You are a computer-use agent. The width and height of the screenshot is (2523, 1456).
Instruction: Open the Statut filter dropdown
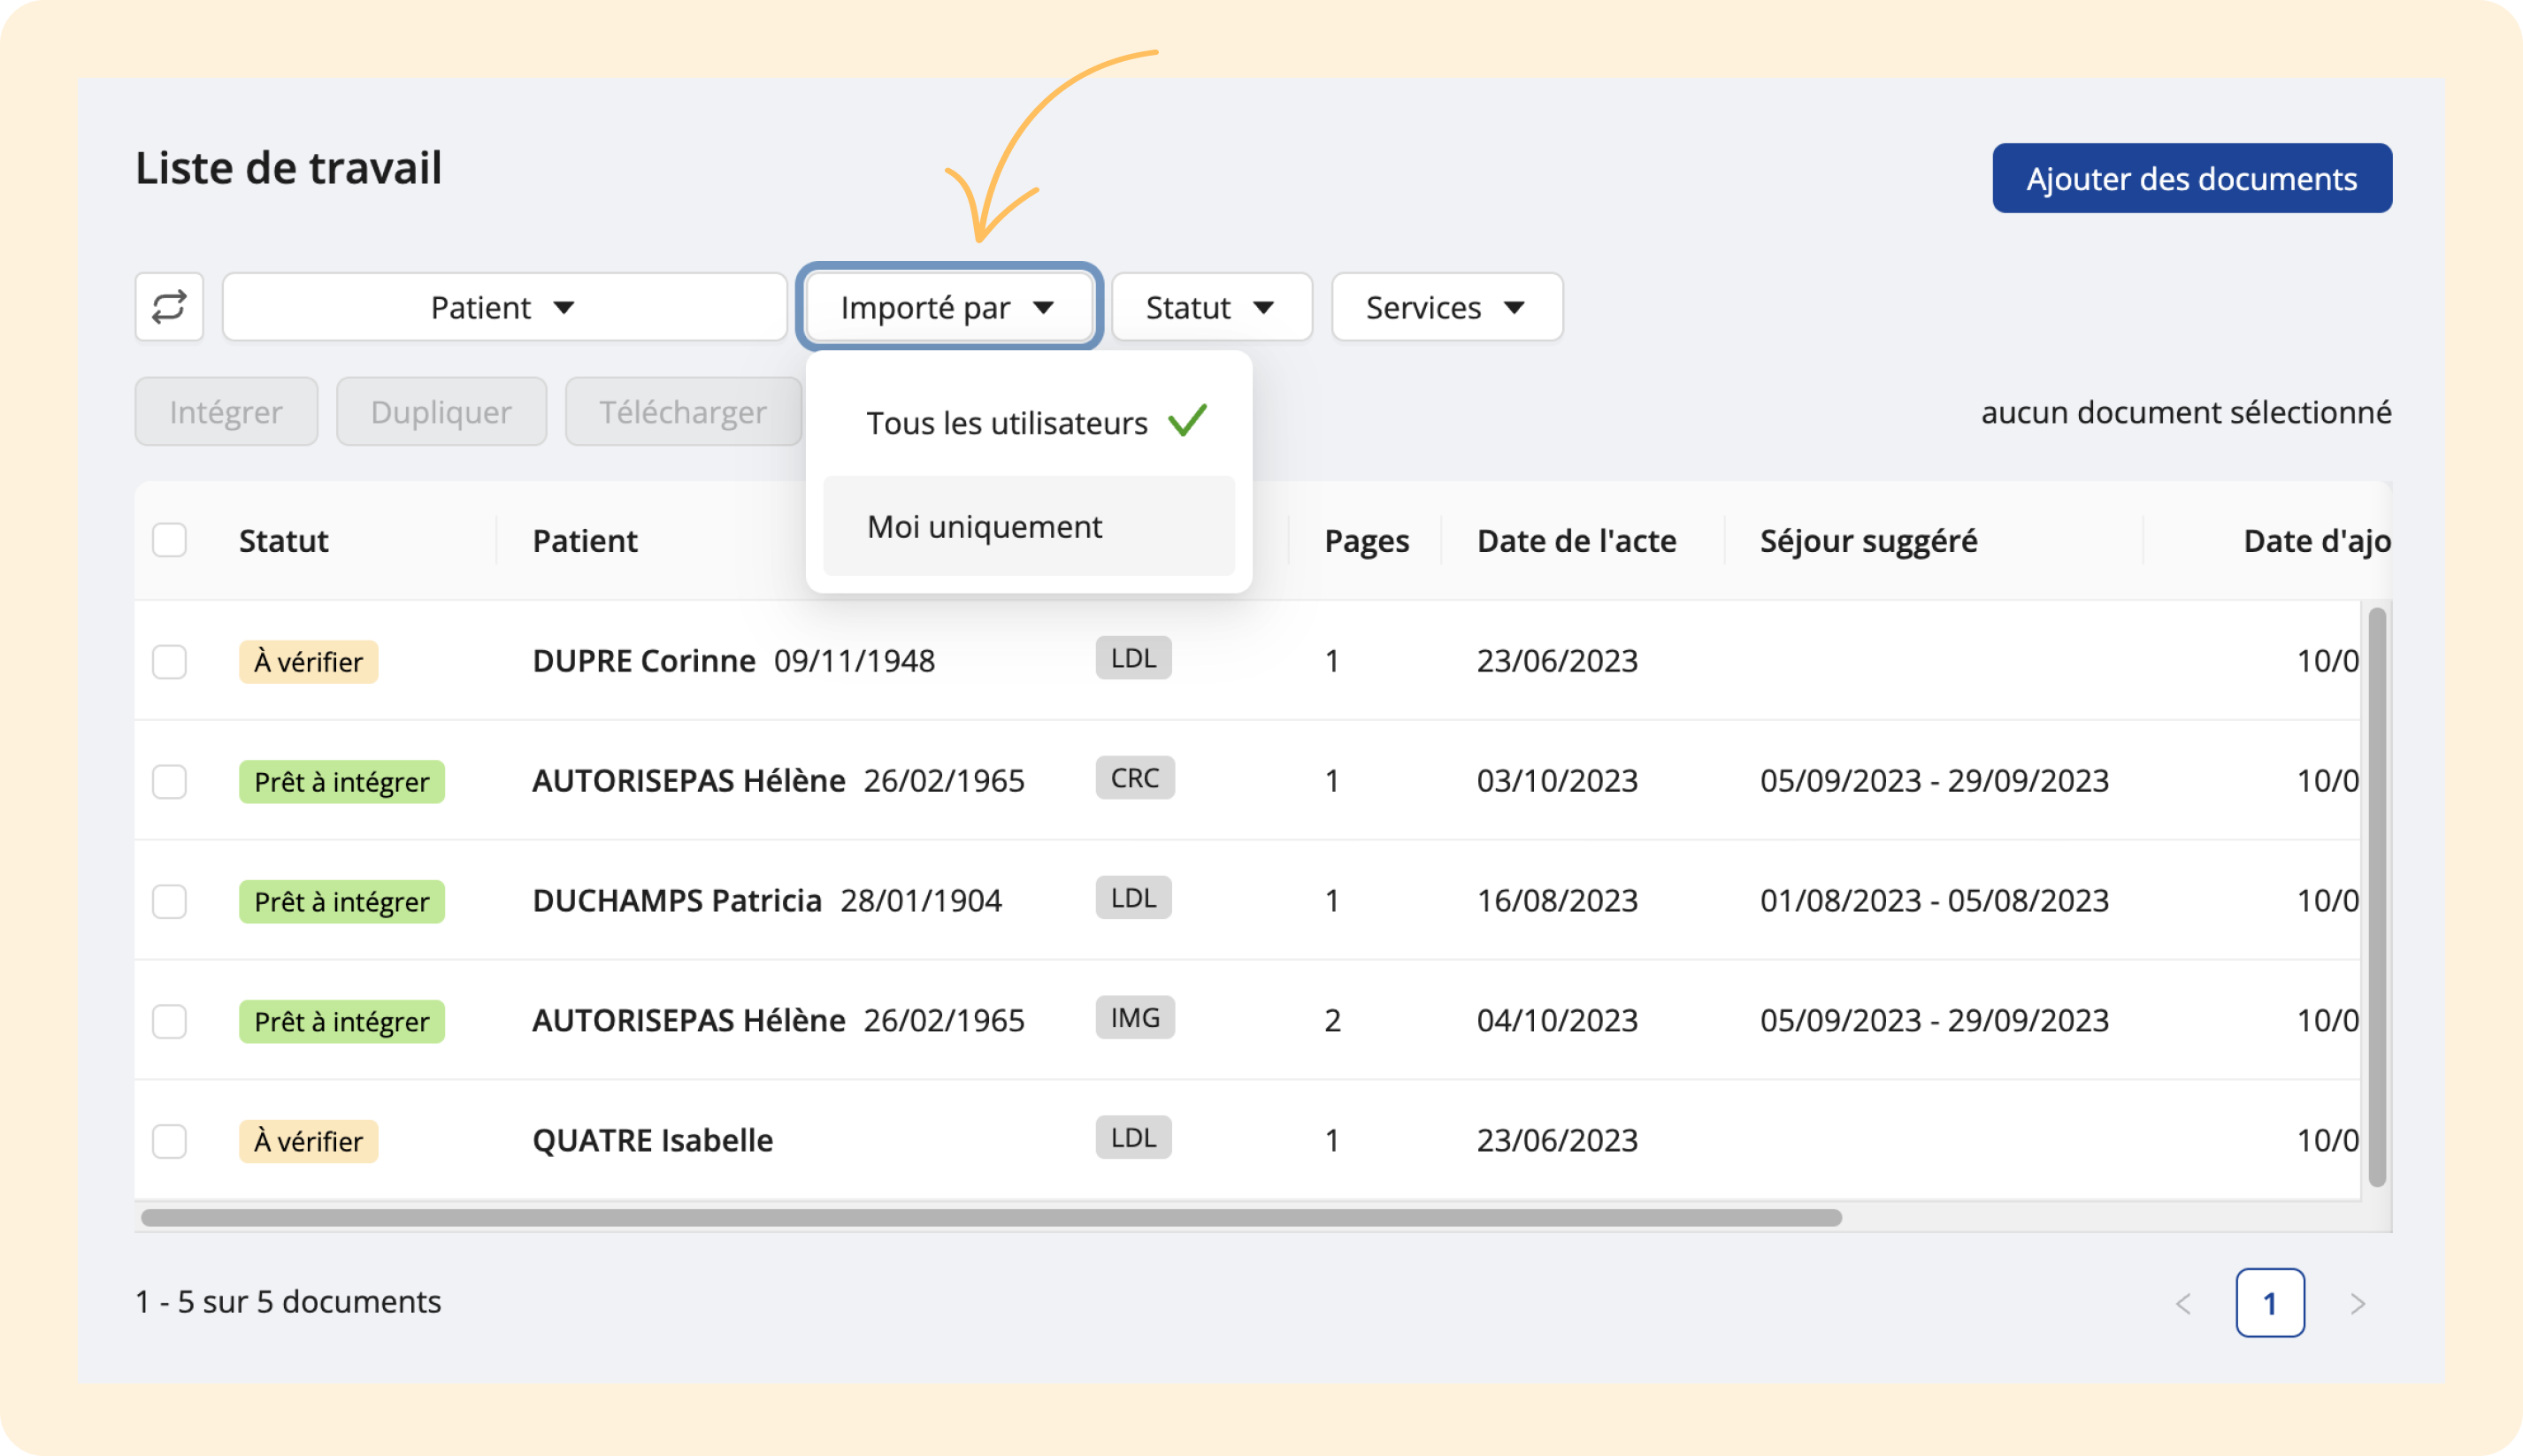pos(1211,307)
